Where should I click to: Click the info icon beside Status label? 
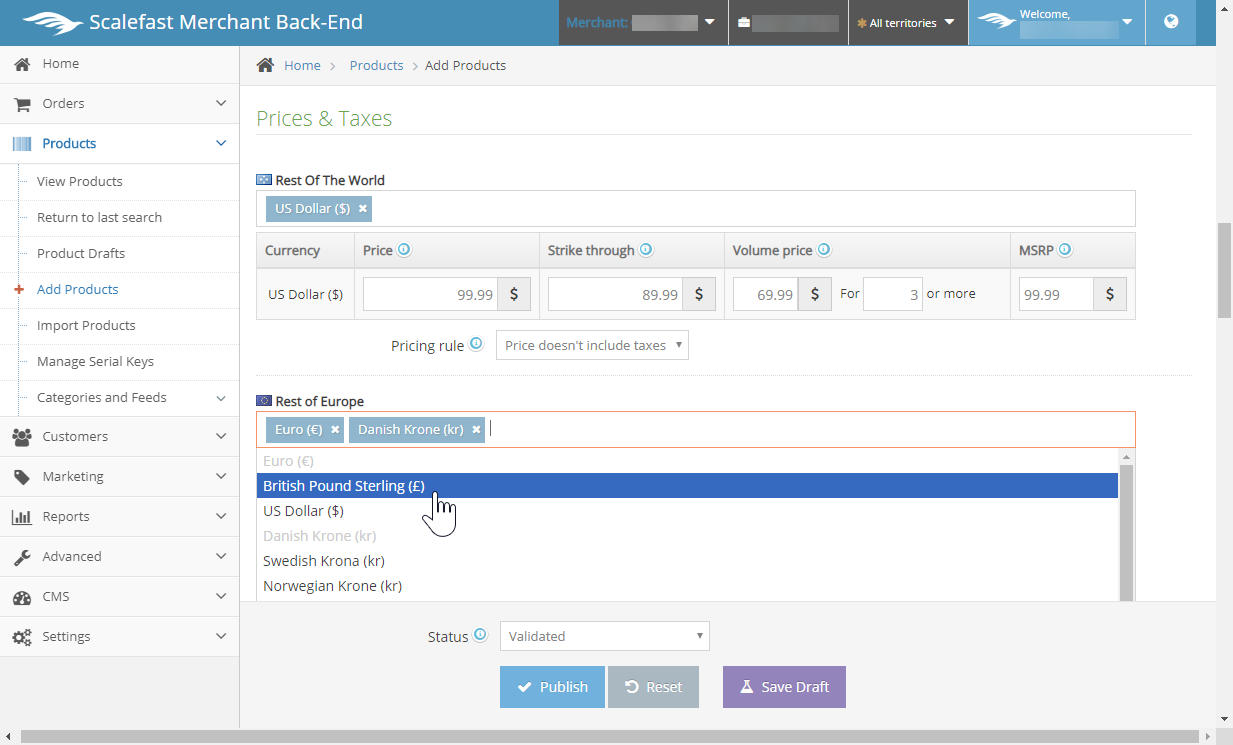click(x=480, y=635)
